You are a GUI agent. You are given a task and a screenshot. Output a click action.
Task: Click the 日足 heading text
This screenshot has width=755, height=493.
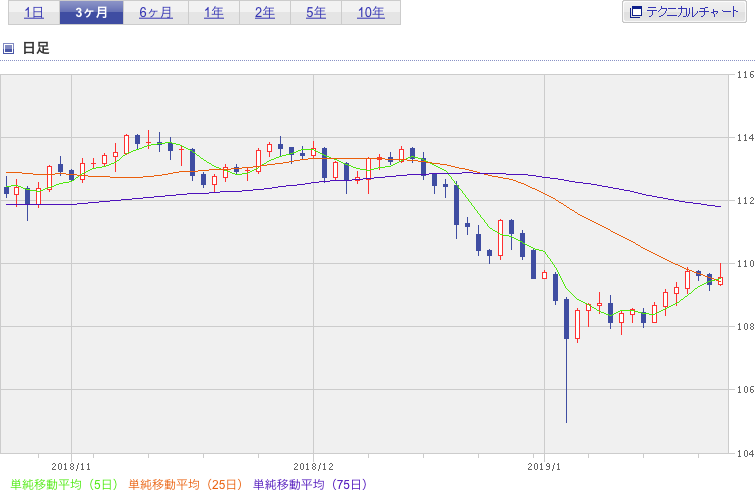tap(36, 48)
